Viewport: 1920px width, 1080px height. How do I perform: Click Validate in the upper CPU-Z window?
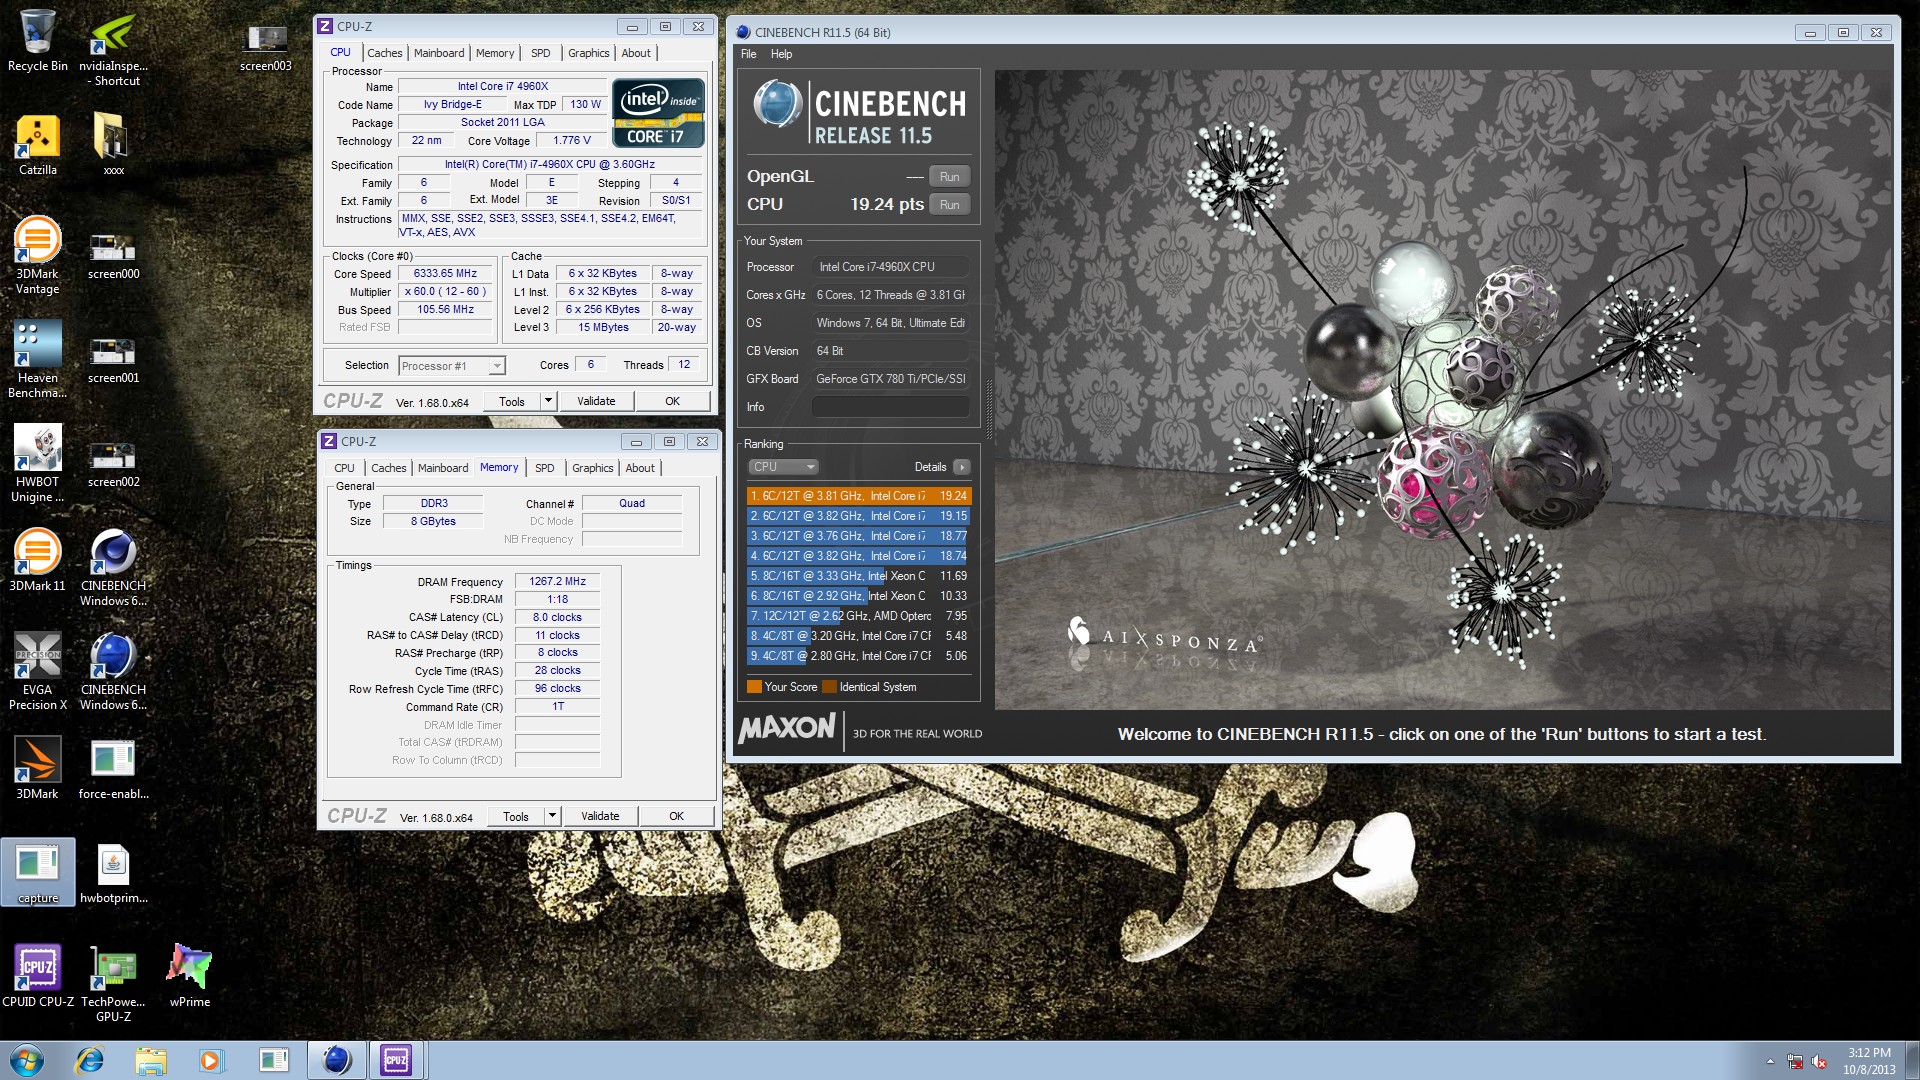coord(596,401)
